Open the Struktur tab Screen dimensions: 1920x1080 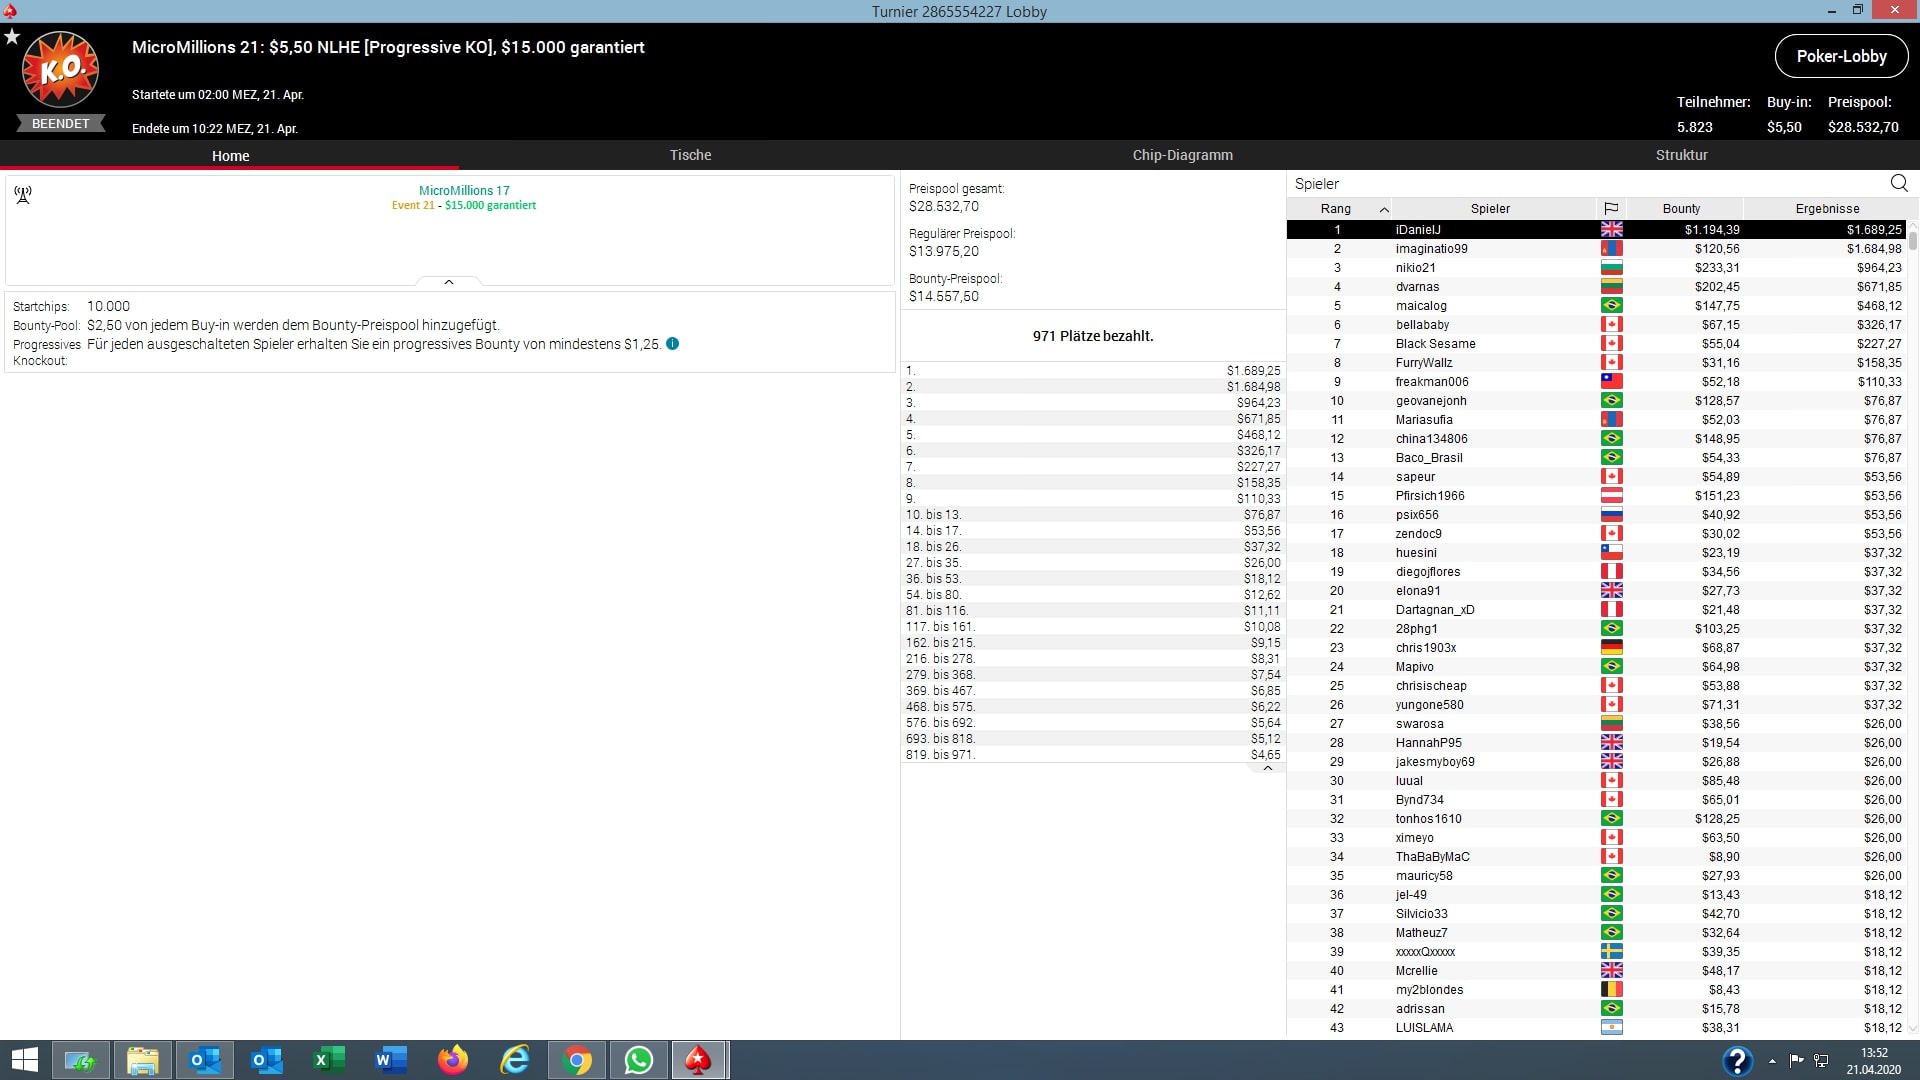pos(1681,155)
